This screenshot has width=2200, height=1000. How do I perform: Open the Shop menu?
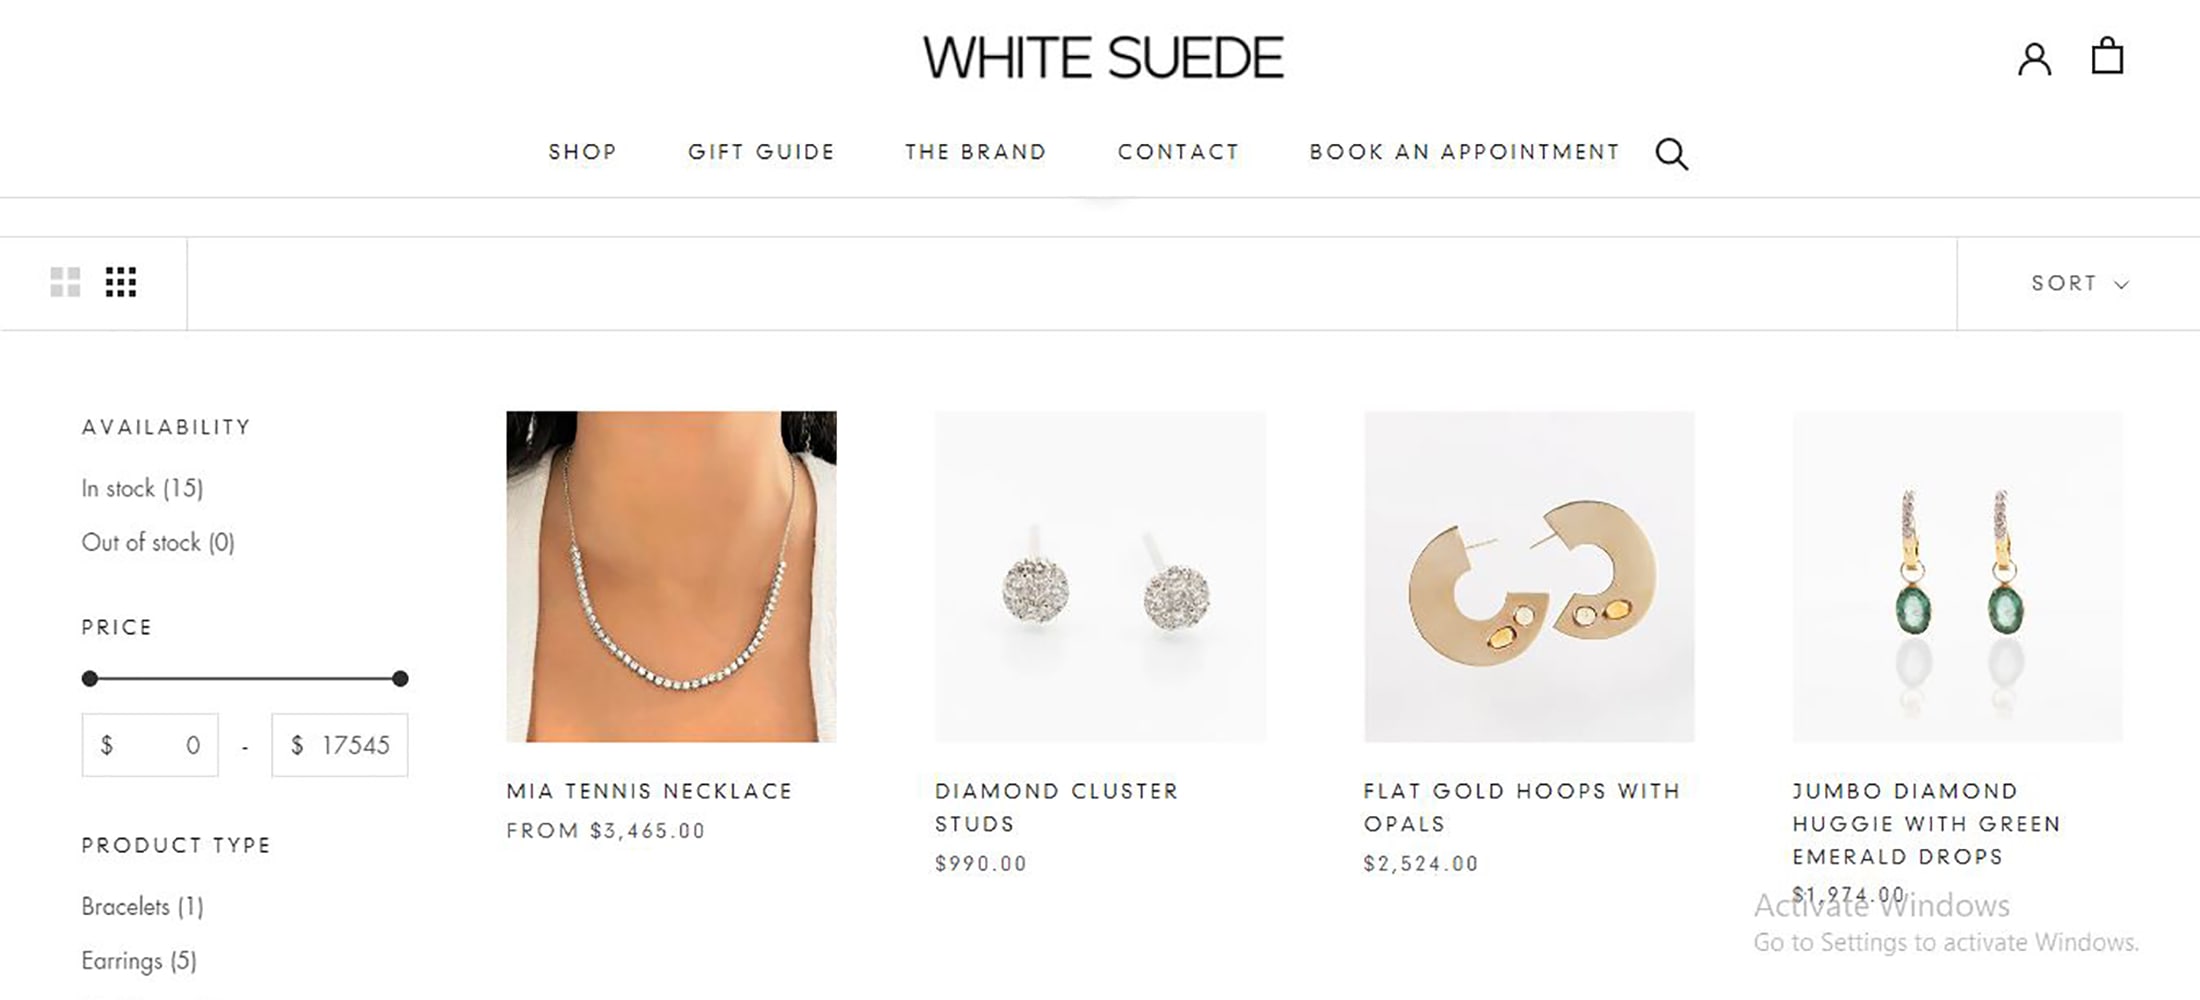582,152
